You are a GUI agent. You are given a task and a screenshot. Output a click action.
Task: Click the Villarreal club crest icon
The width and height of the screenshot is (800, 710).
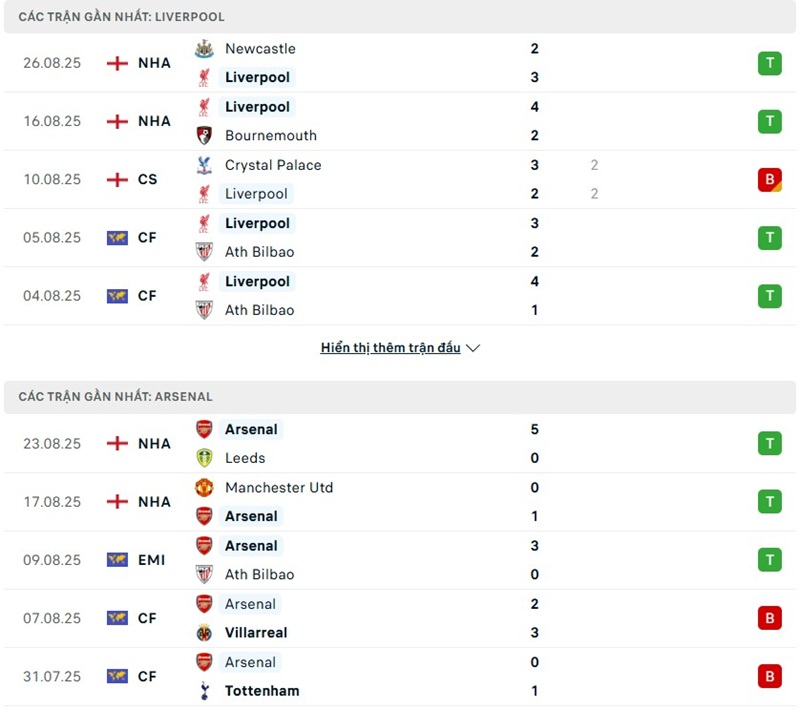(204, 632)
